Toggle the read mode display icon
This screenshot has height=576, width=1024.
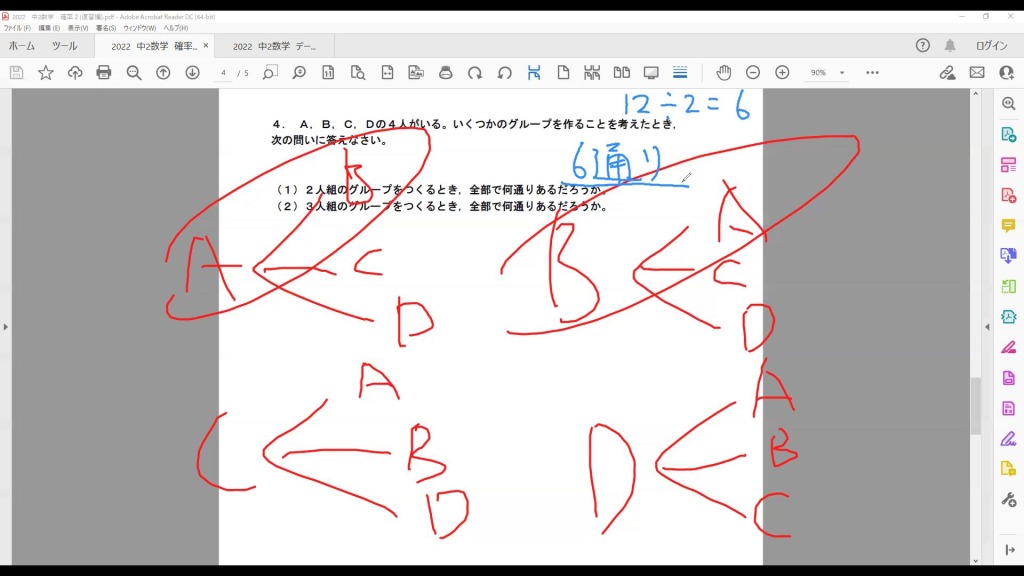(651, 73)
